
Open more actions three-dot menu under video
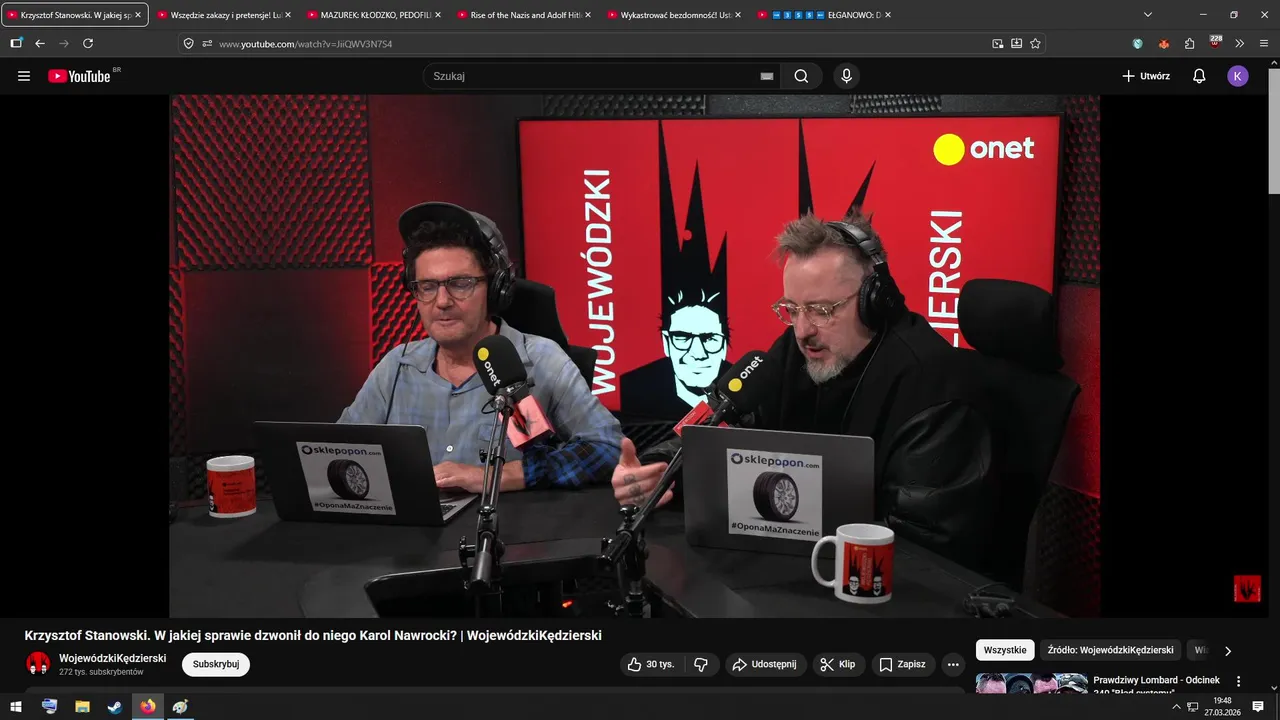click(x=953, y=664)
